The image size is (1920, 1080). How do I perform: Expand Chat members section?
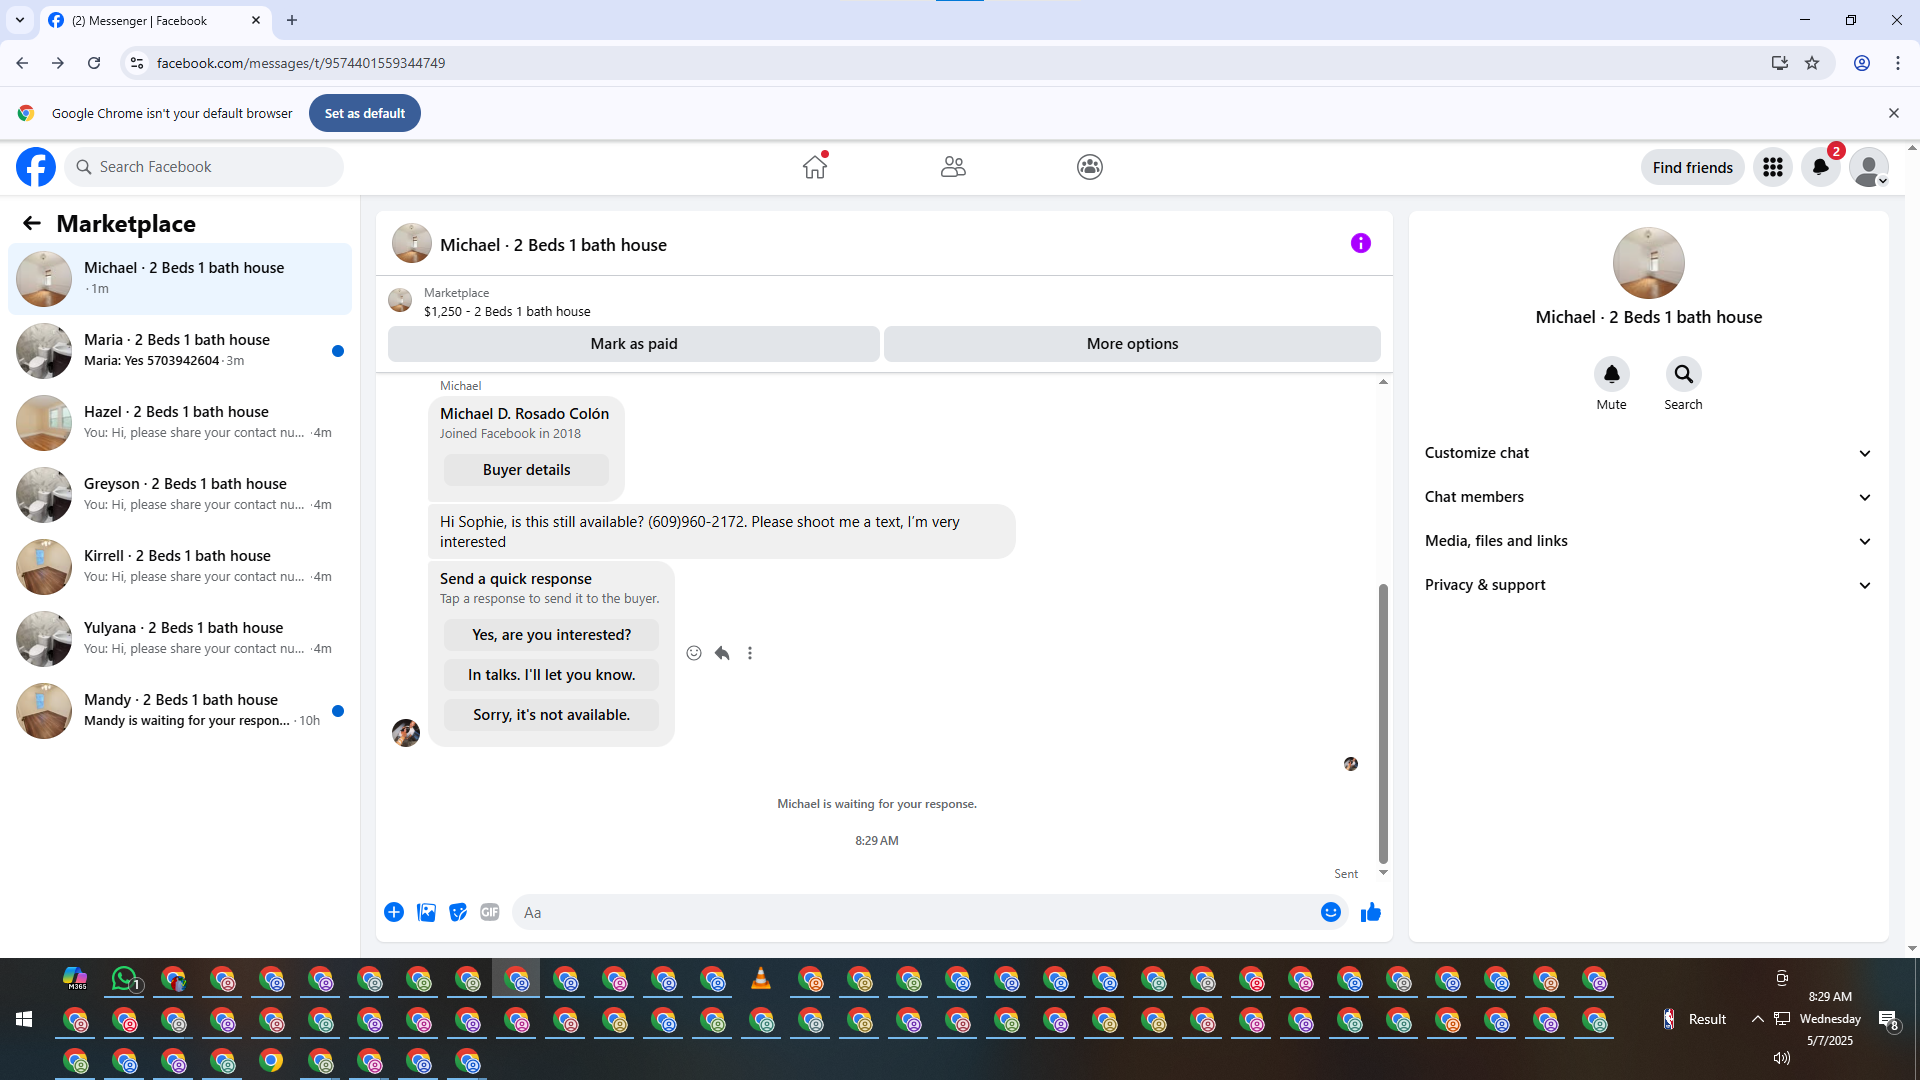1648,497
